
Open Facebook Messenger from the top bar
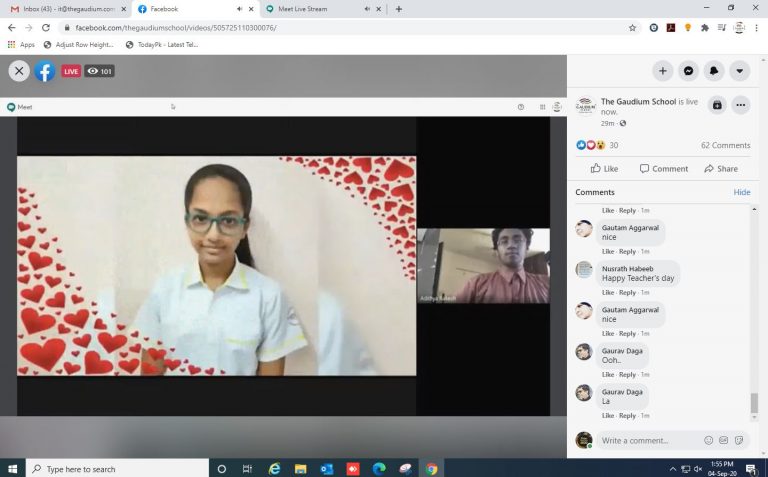(688, 71)
